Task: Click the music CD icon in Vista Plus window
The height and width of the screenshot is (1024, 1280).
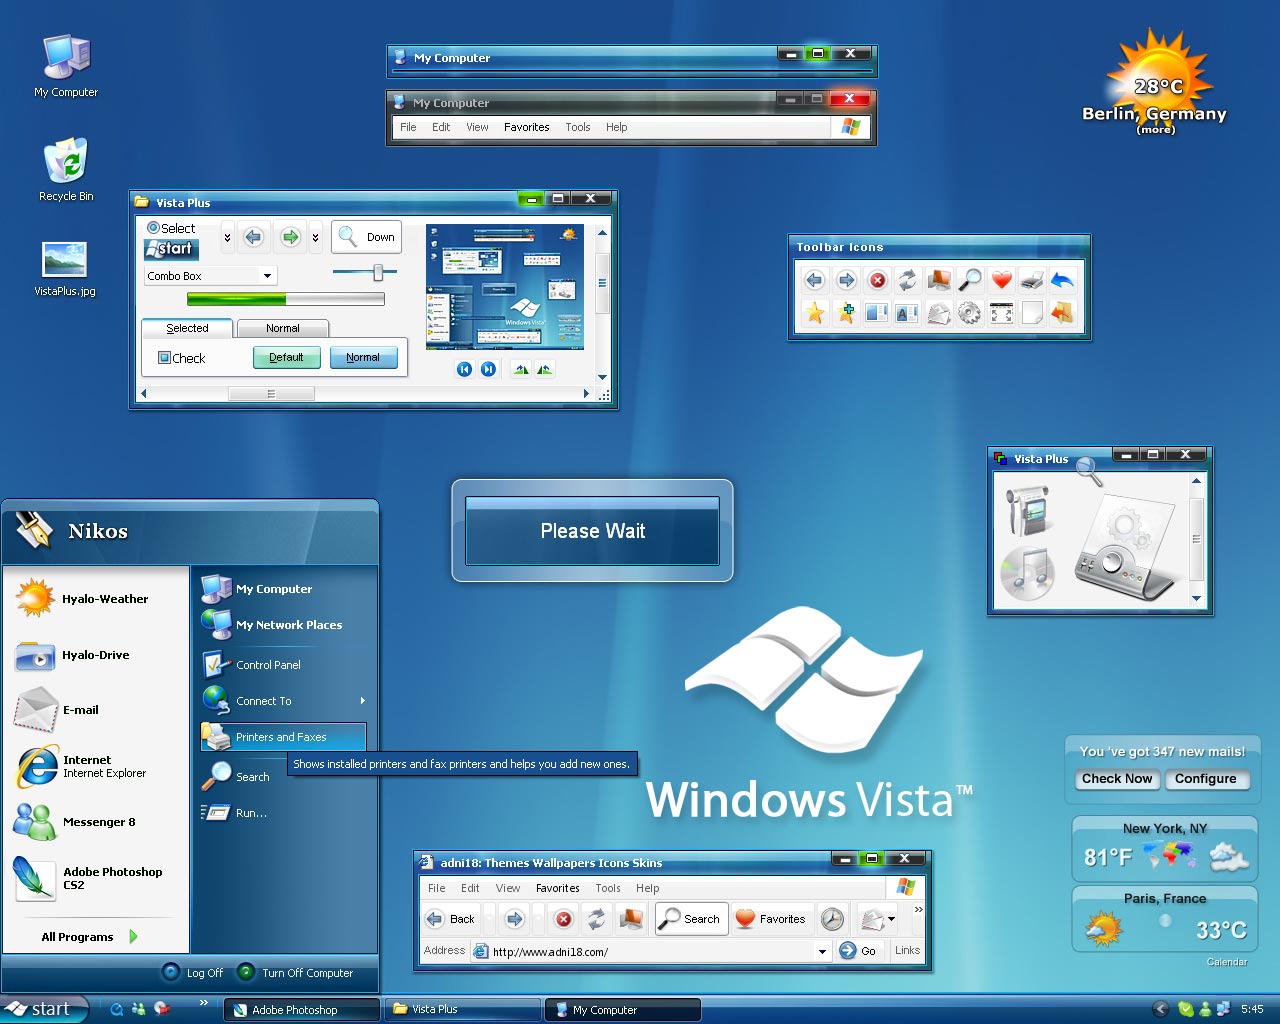Action: click(1029, 573)
